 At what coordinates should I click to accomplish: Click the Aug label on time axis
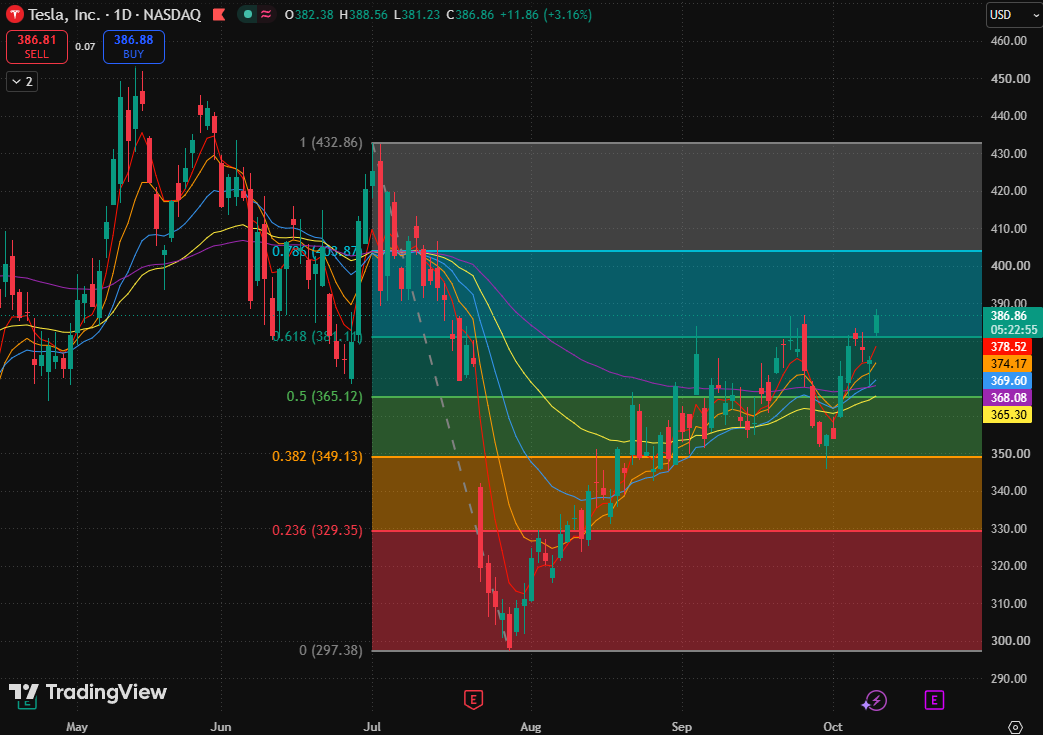531,726
